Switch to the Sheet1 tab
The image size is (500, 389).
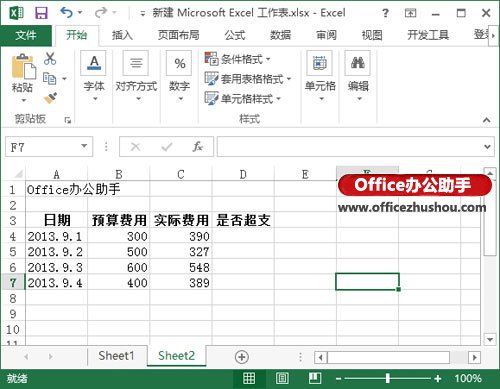116,356
